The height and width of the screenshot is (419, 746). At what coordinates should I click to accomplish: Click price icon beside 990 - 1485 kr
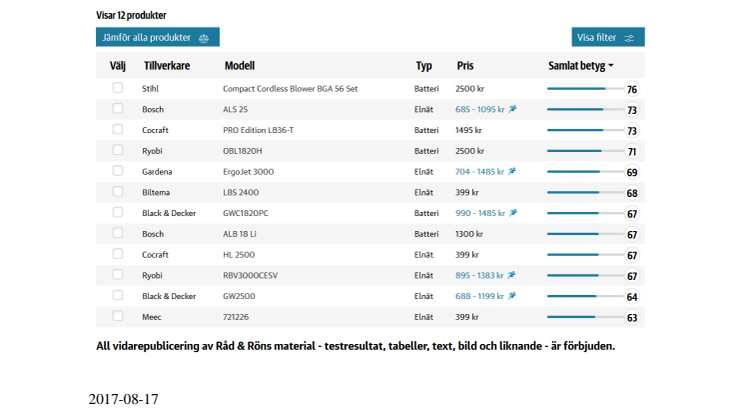[513, 213]
